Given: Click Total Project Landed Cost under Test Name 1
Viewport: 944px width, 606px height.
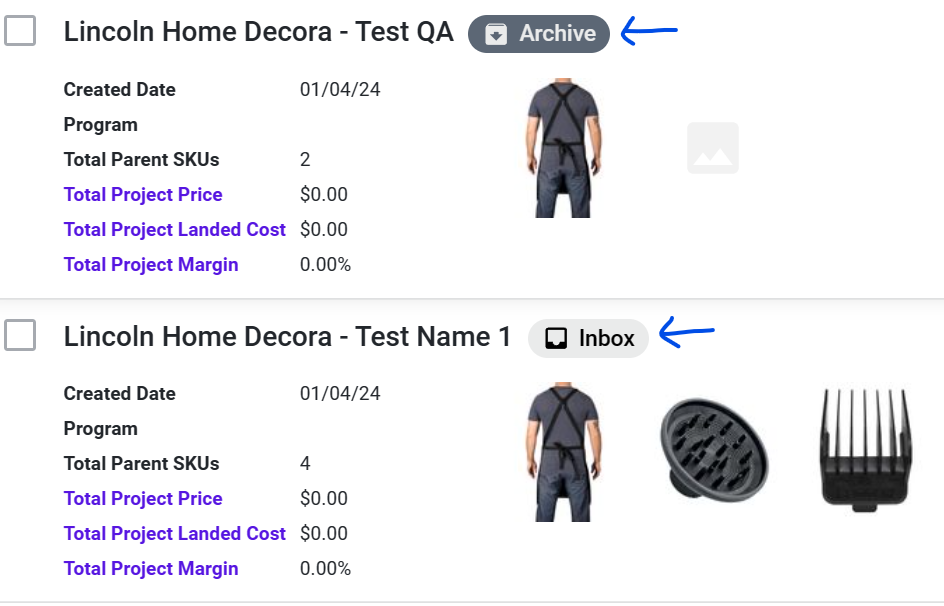Looking at the screenshot, I should pos(175,534).
